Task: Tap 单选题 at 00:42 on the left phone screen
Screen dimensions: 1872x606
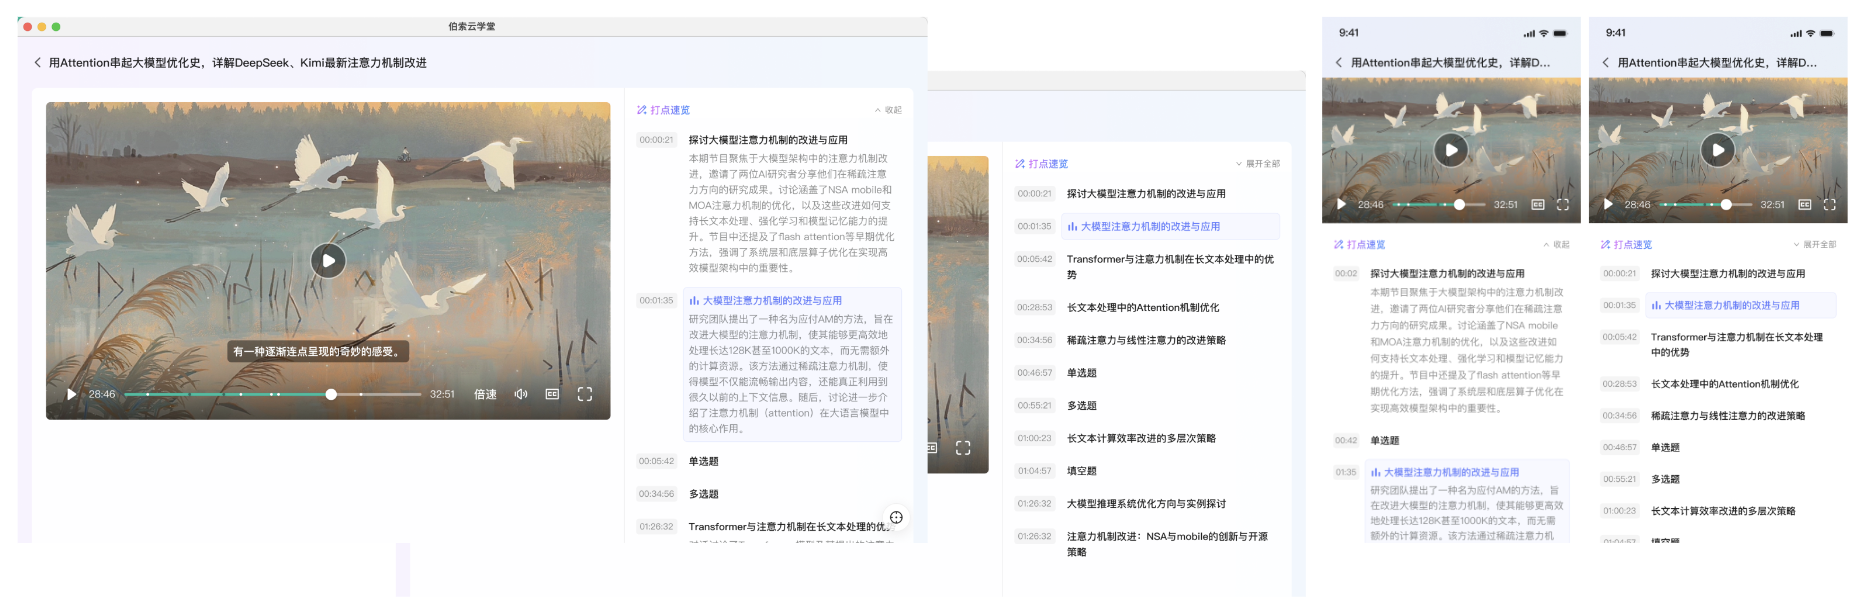Action: [x=1385, y=441]
